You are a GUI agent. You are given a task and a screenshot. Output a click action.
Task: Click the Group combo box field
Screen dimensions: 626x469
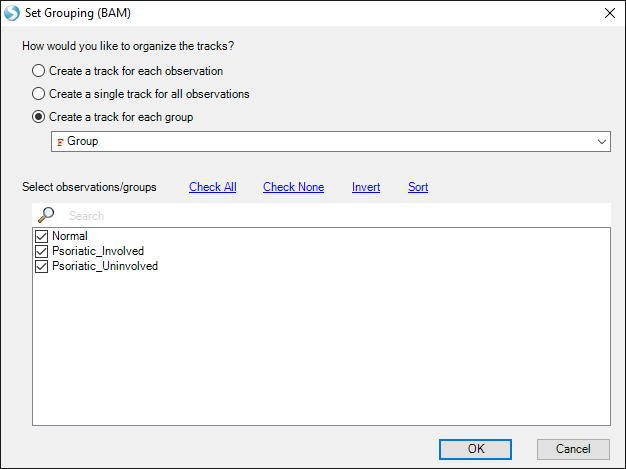331,142
